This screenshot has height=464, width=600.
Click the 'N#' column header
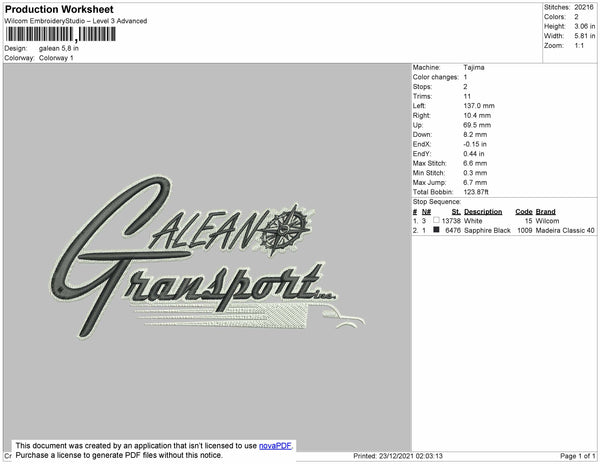(x=426, y=212)
